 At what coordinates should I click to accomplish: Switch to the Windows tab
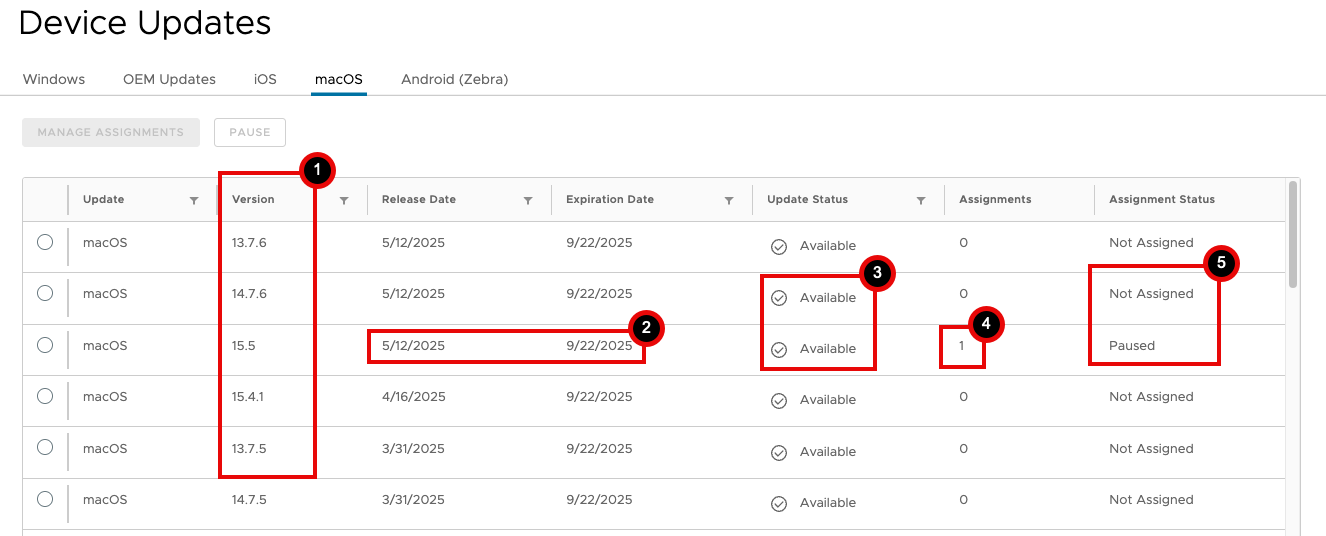(x=54, y=79)
